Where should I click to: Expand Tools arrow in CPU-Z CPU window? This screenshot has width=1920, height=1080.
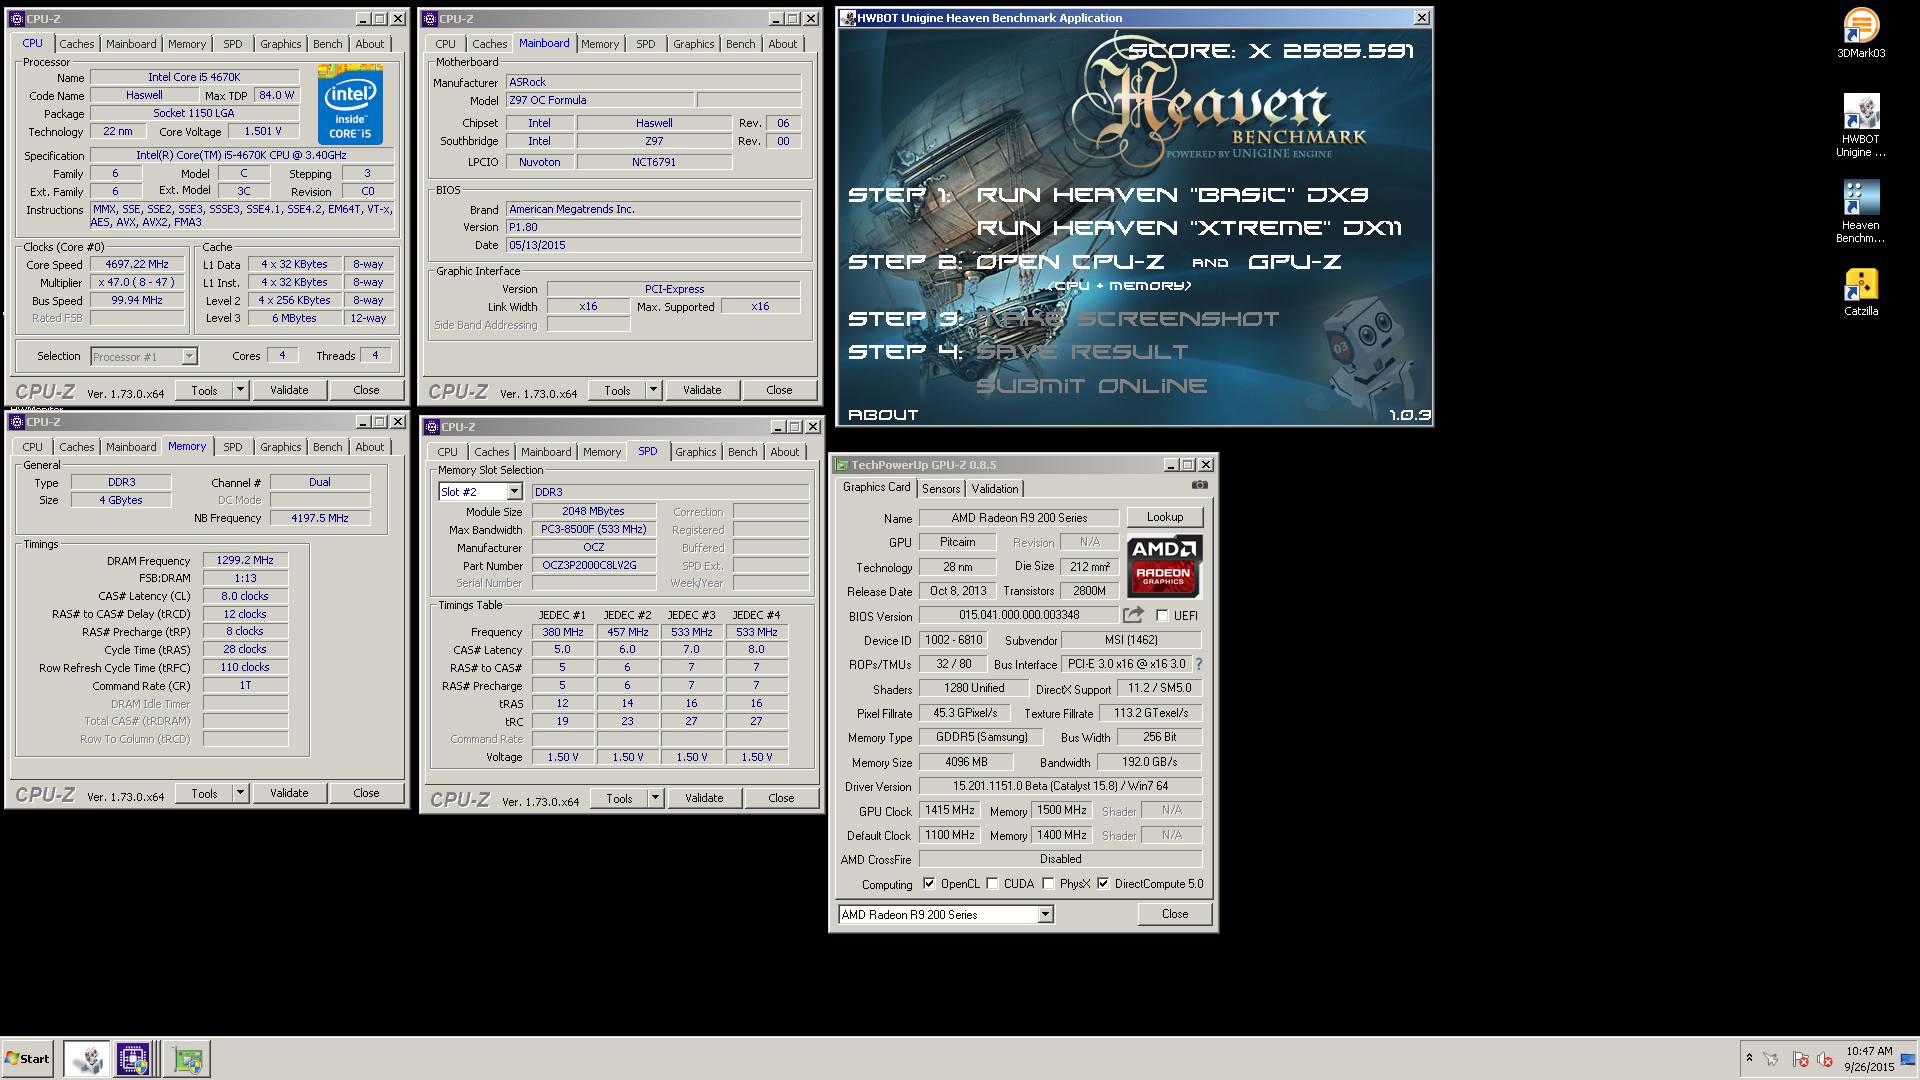pyautogui.click(x=240, y=390)
